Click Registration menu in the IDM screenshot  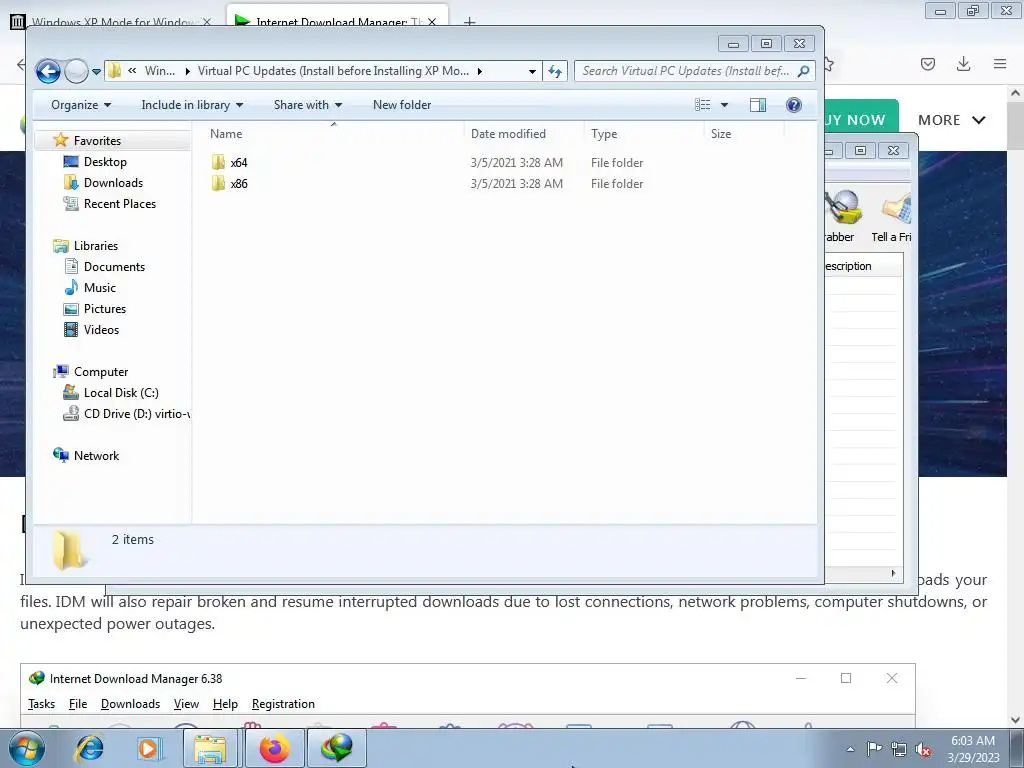point(283,704)
